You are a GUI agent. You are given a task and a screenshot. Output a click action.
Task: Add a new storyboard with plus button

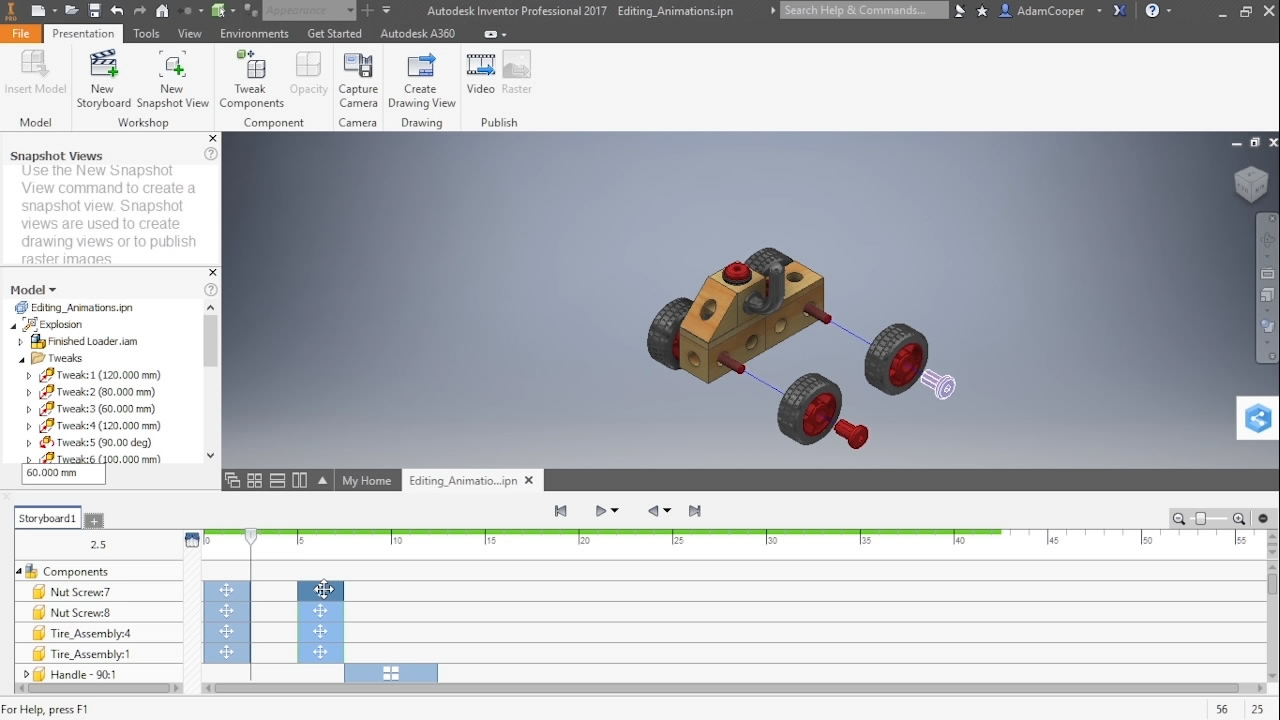pyautogui.click(x=94, y=520)
